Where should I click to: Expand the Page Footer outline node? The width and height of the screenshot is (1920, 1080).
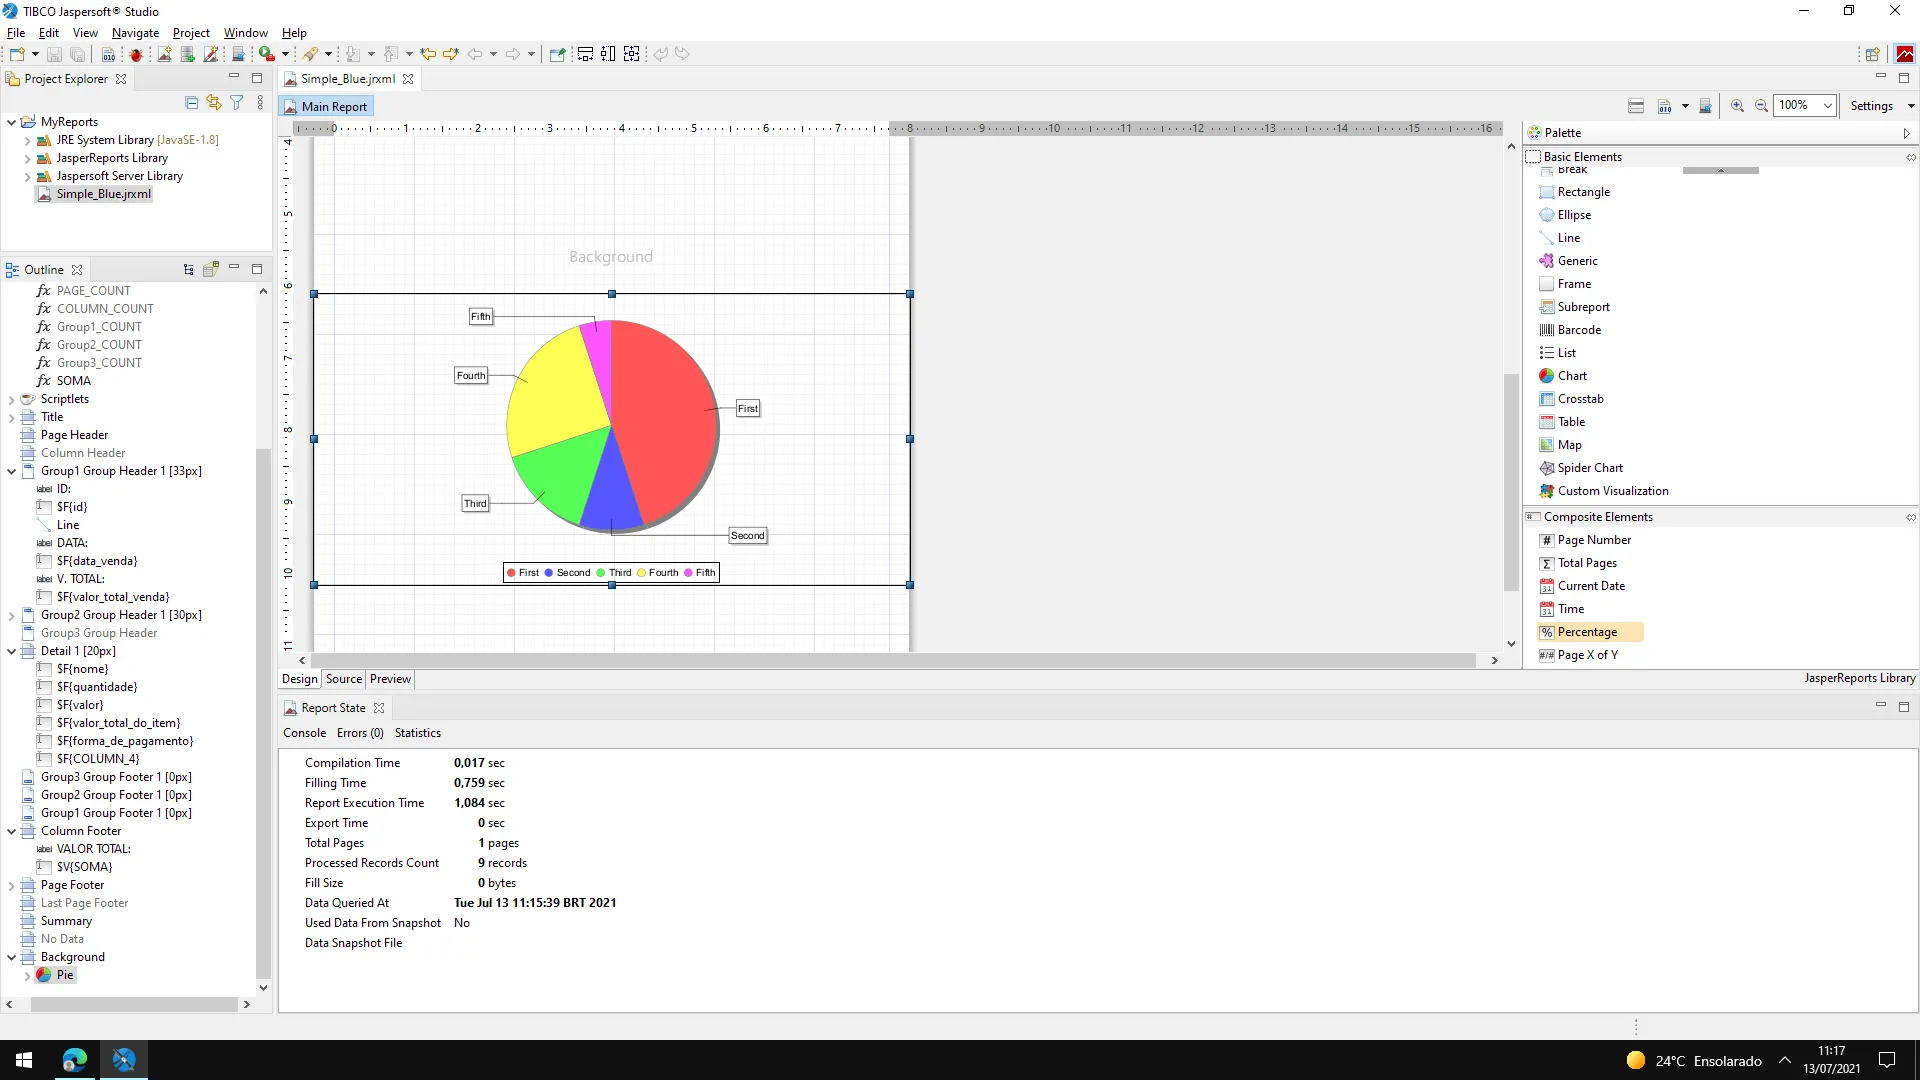[12, 885]
